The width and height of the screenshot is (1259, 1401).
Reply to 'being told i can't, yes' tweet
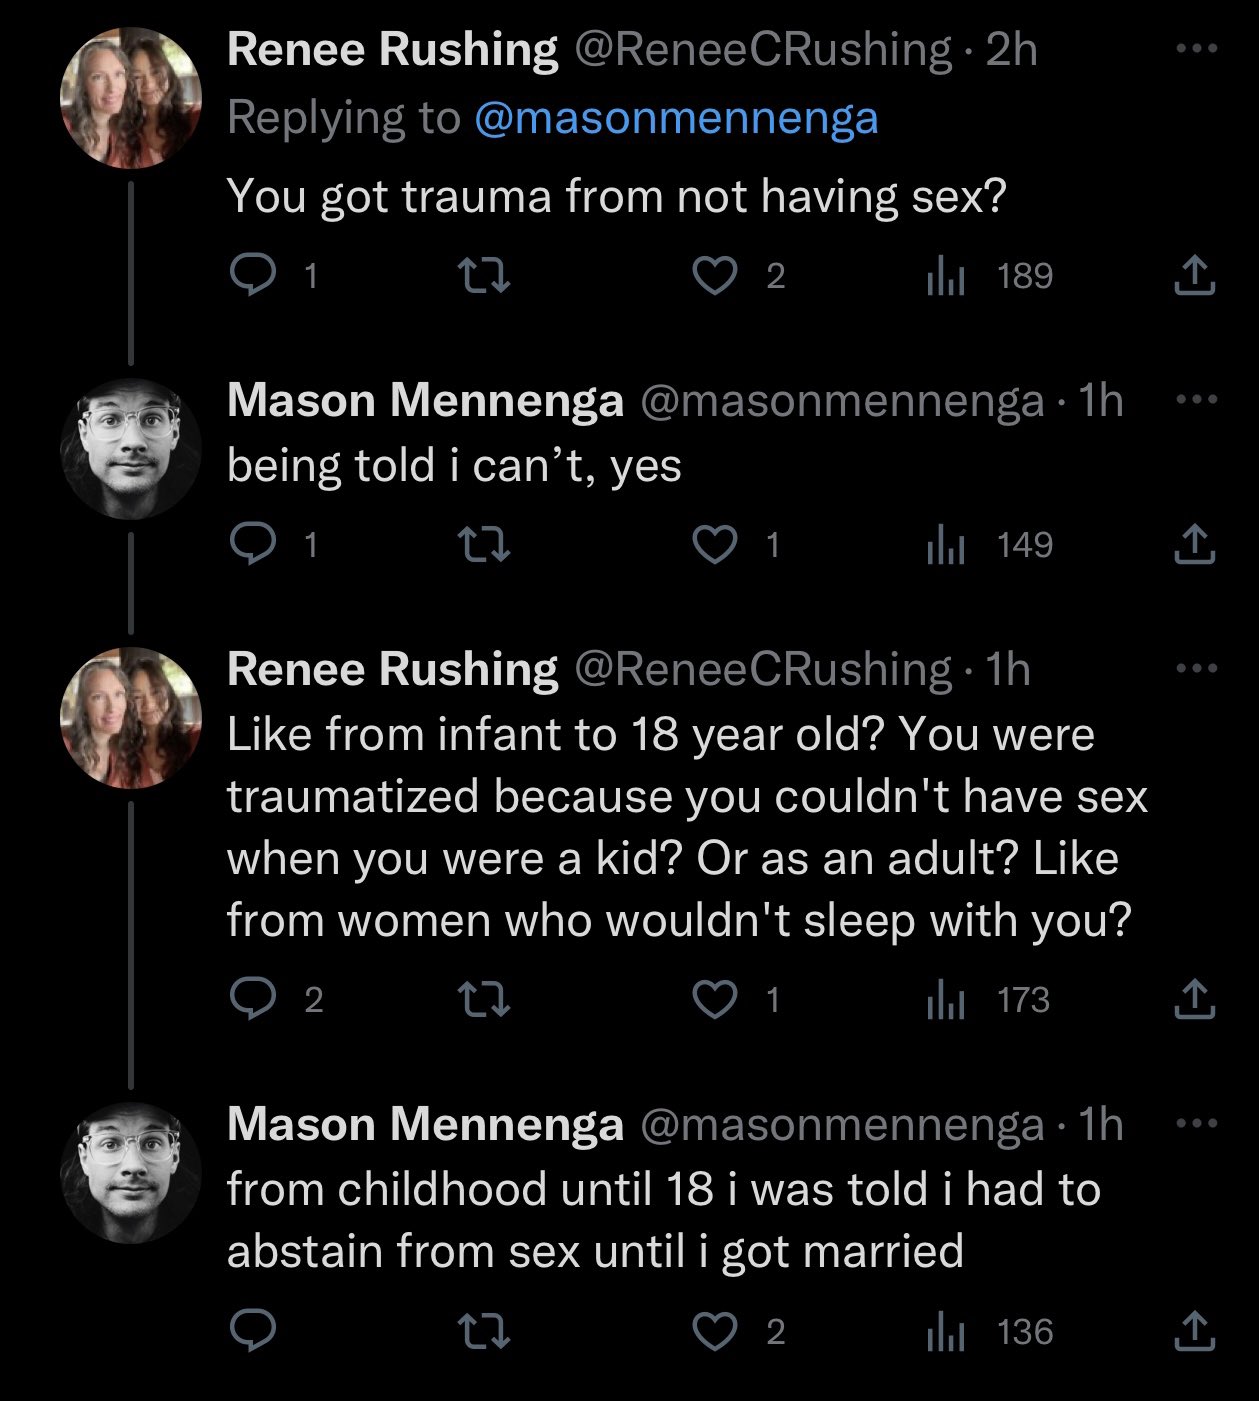[x=253, y=544]
